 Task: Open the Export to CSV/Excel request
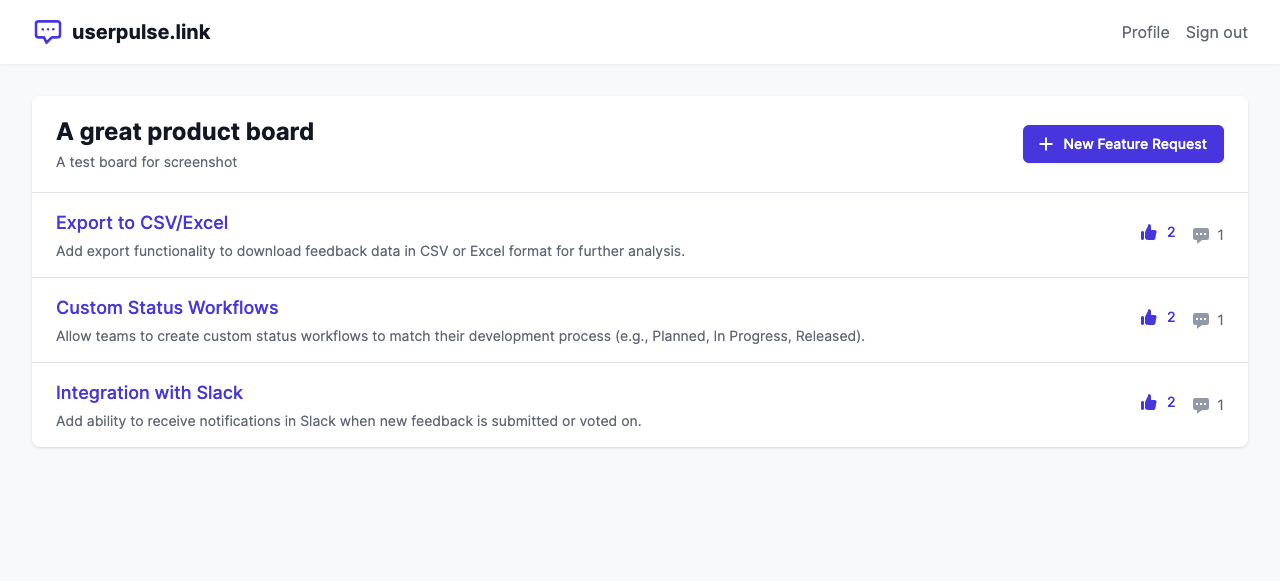point(142,223)
